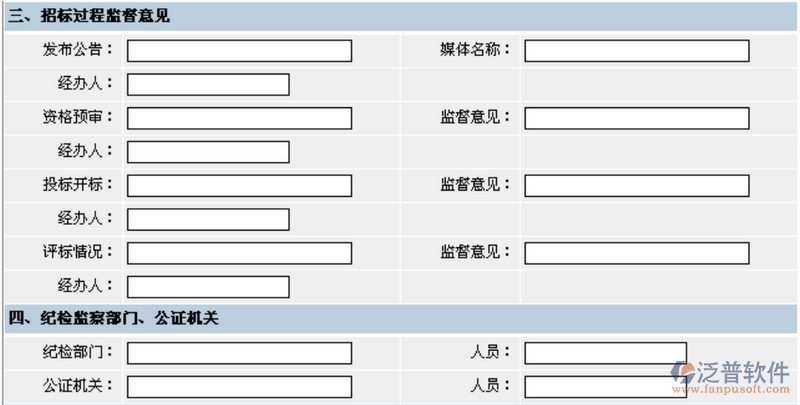
Task: Click 监督意见 field beside 投标开标
Action: [636, 185]
